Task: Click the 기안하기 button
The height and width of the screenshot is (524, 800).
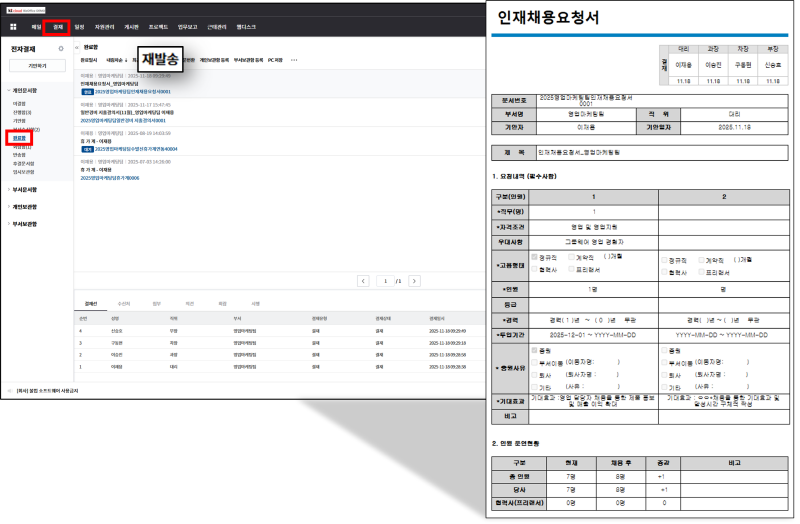Action: [x=37, y=65]
